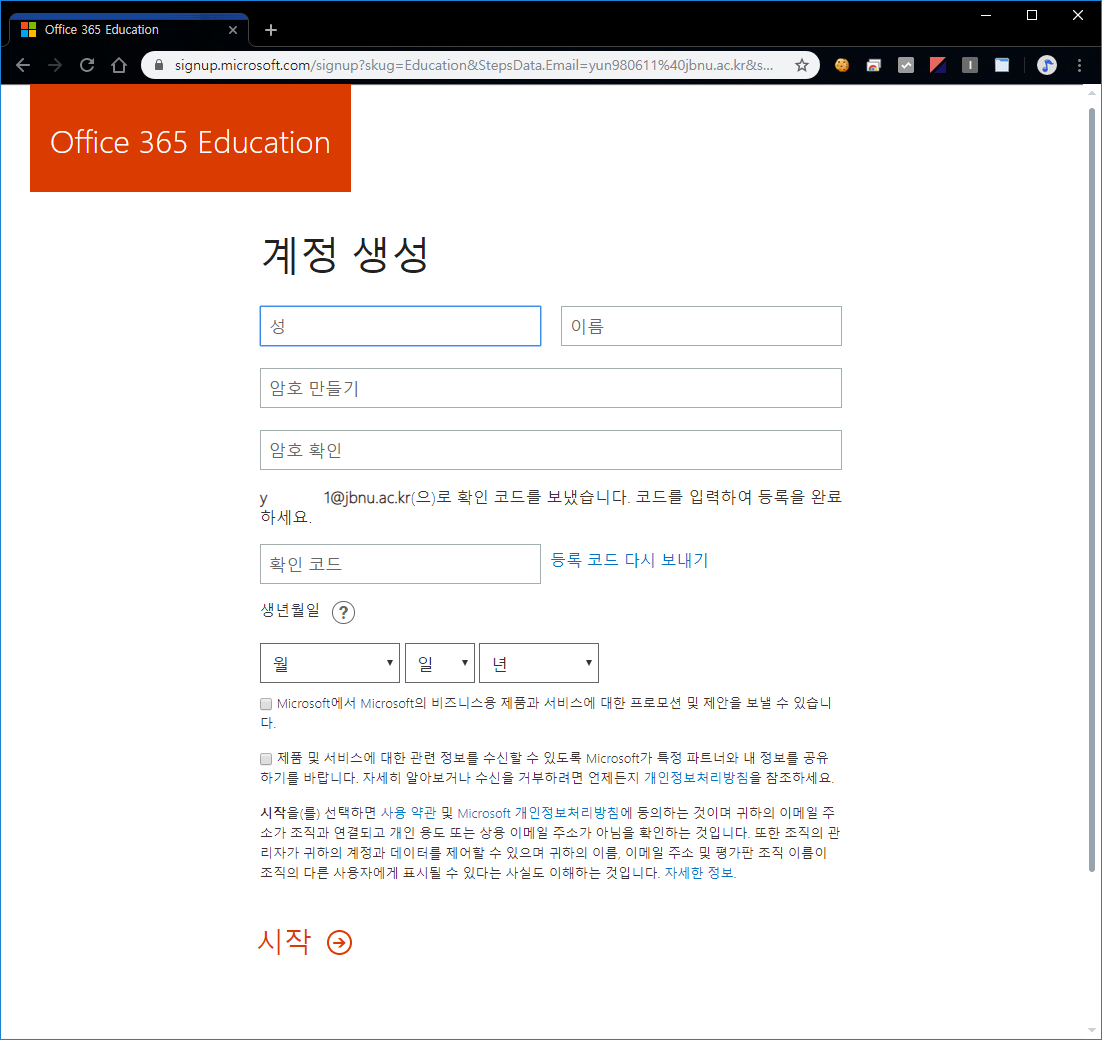The image size is (1102, 1040).
Task: Focus the 성 last name field
Action: pos(401,326)
